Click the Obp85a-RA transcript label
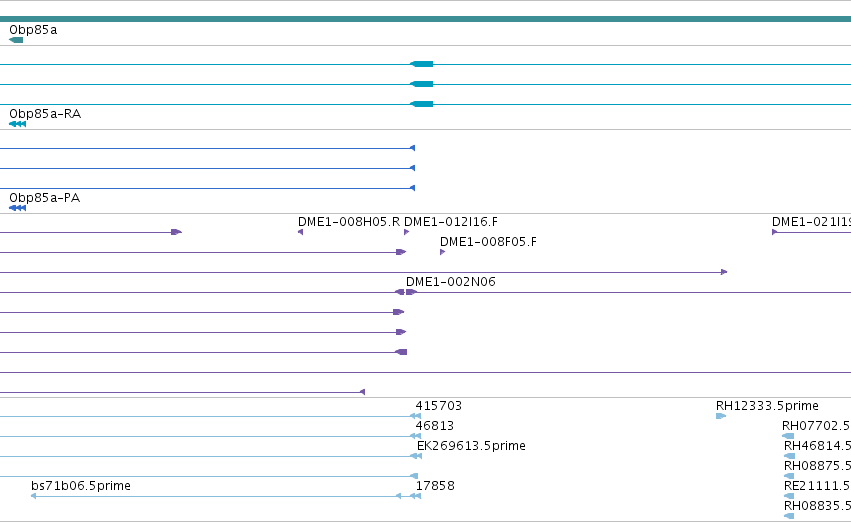Screen dimensions: 851x522 point(45,114)
